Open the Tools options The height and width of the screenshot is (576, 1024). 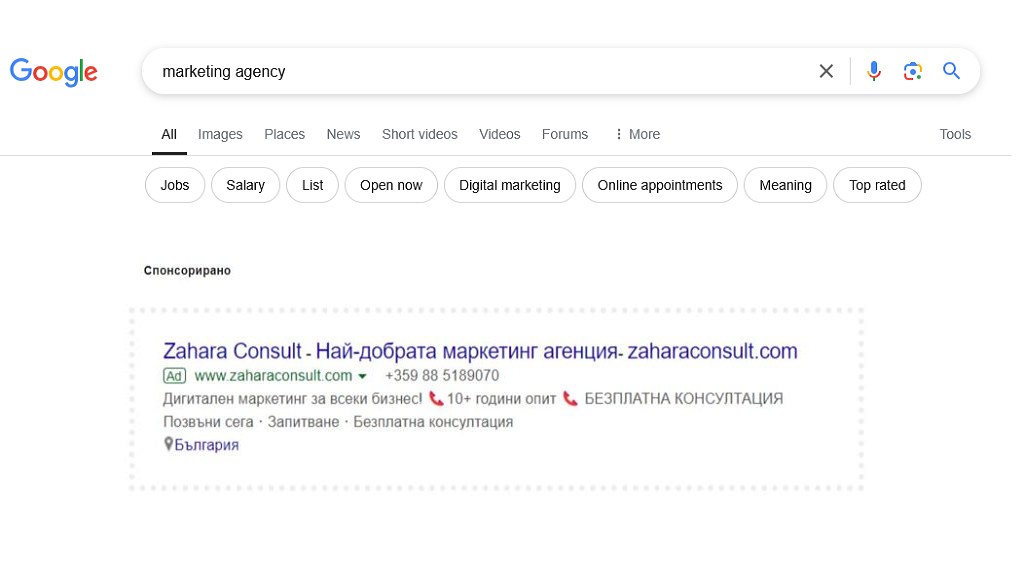[x=955, y=134]
